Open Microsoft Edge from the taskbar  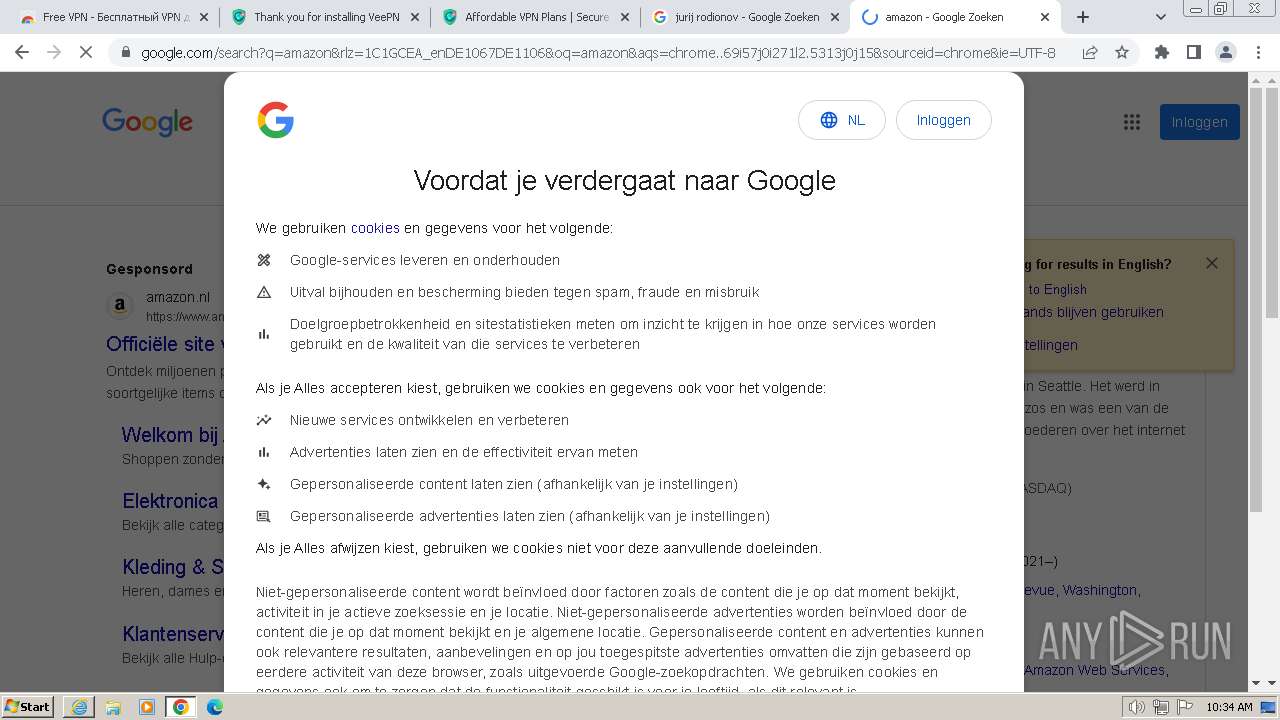click(214, 707)
